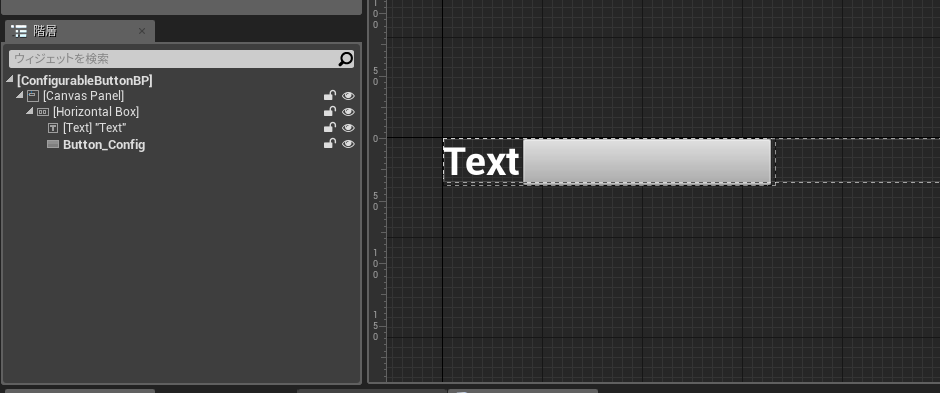Screen dimensions: 940x393
Task: Toggle lock on Canvas Panel row
Action: click(330, 95)
